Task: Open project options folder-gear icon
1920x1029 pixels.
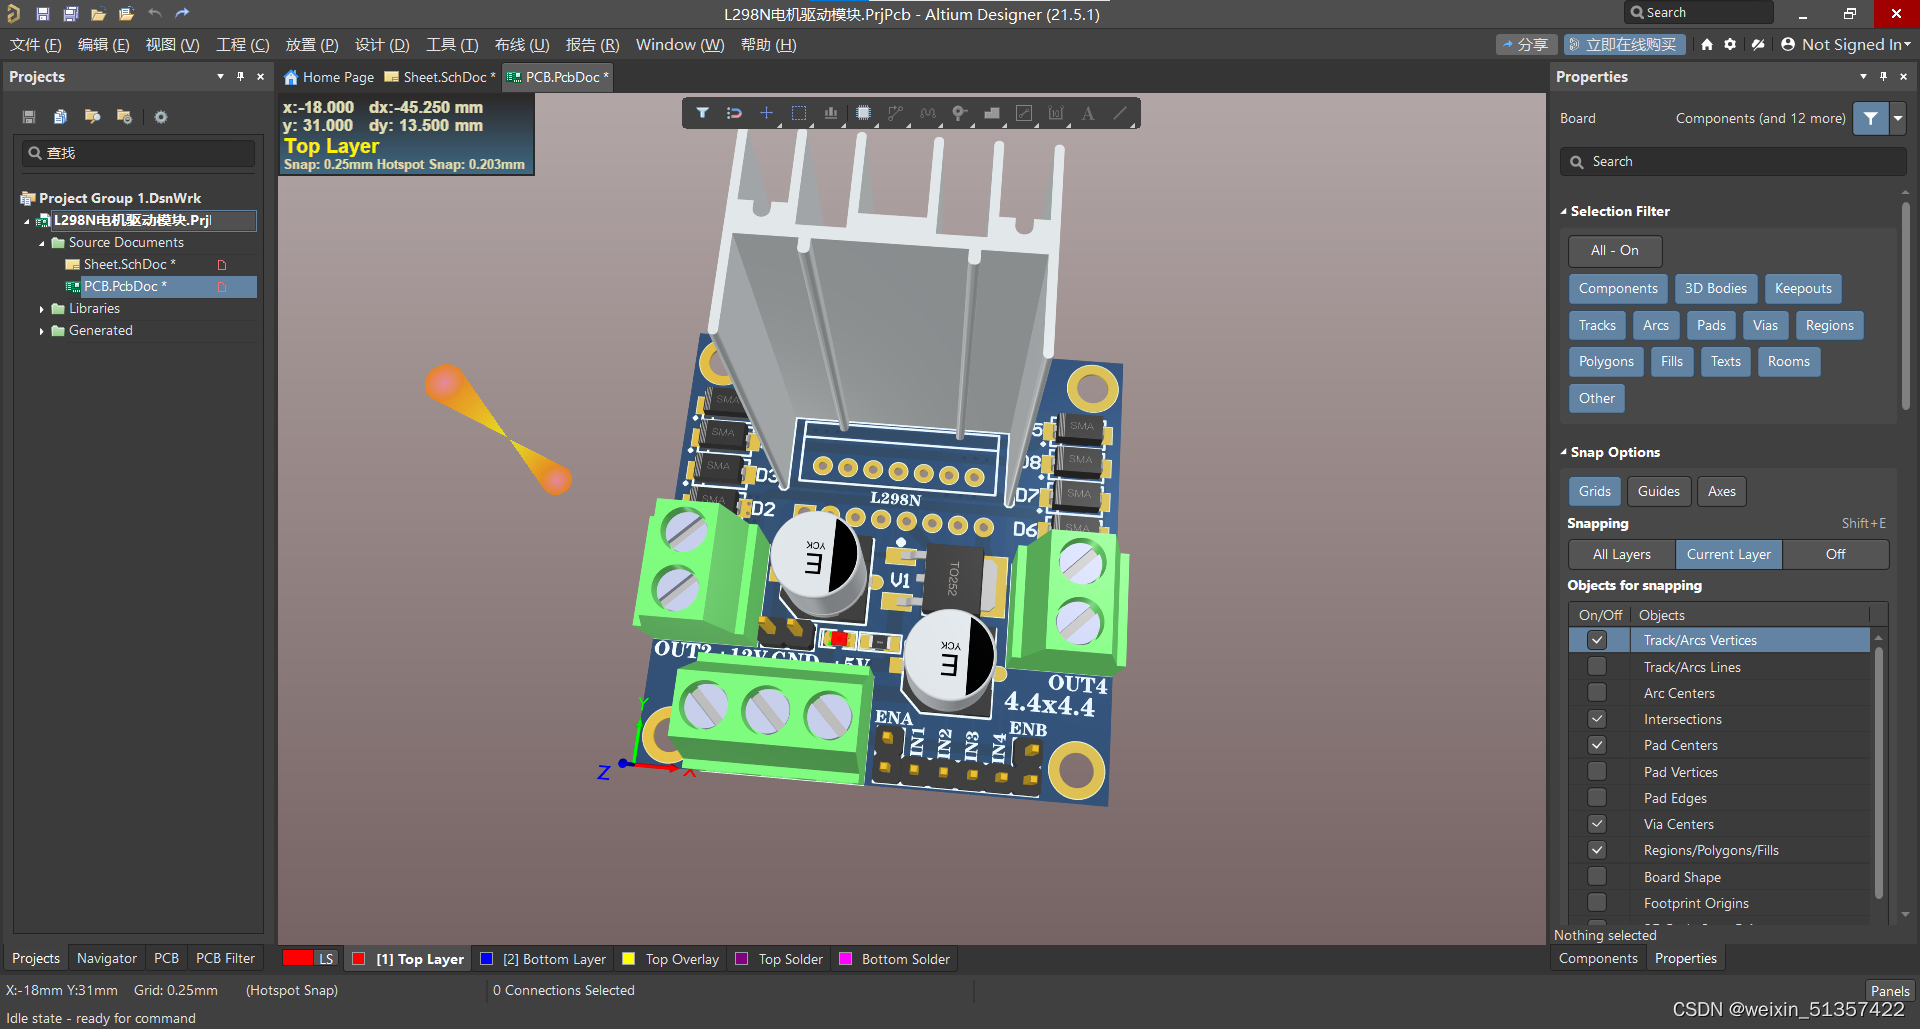Action: 124,117
